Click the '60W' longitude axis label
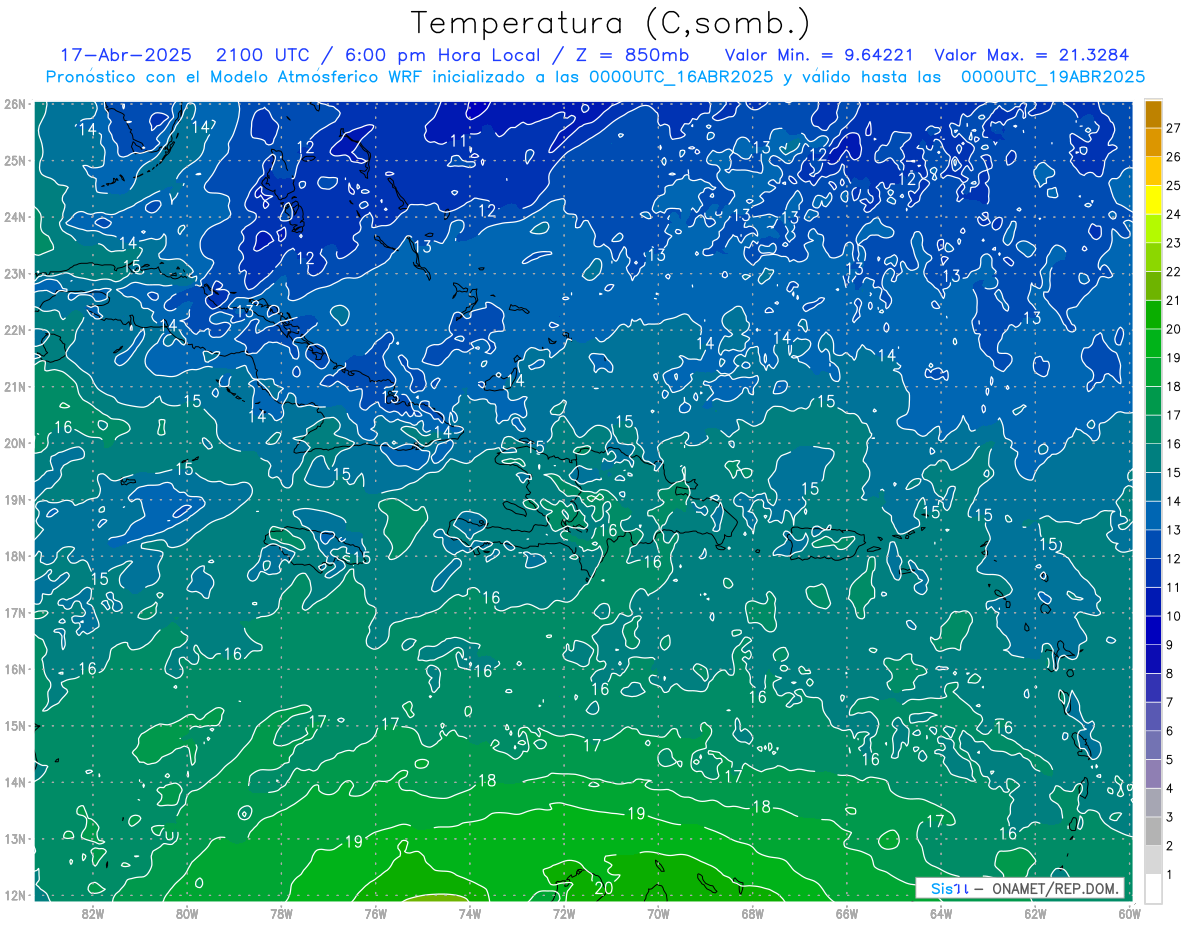 click(1129, 913)
